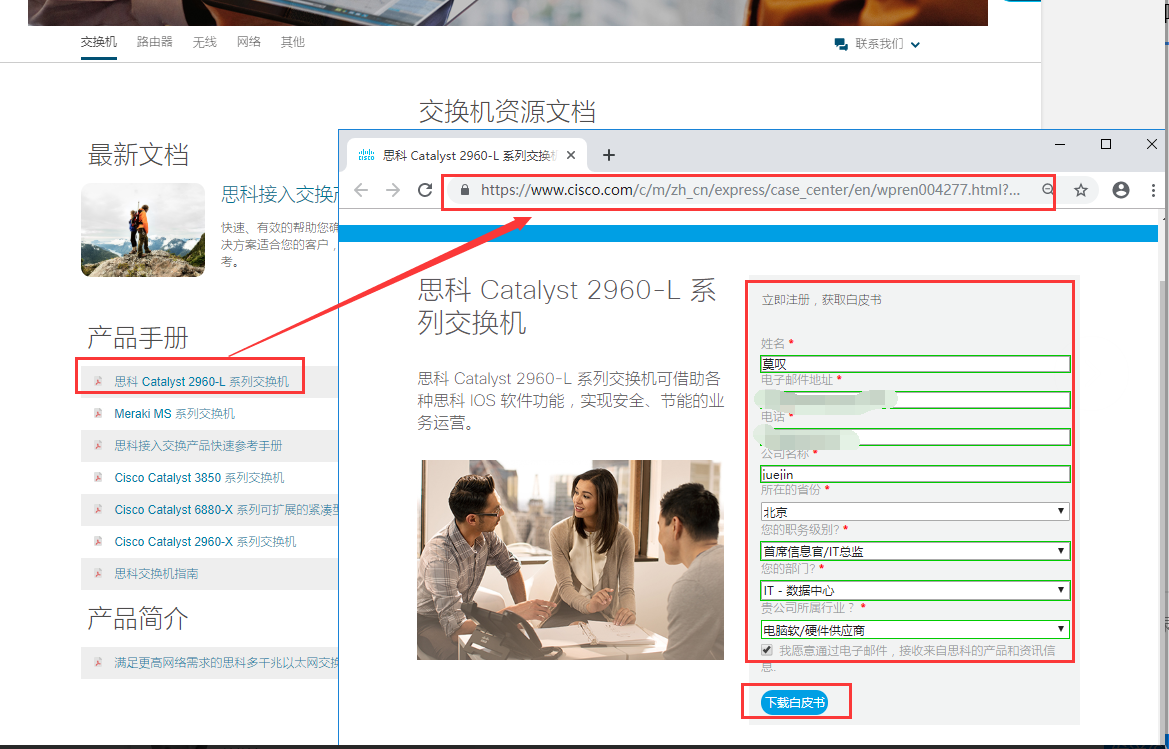1169x749 pixels.
Task: Open 思科交换机指南 link
Action: pos(156,574)
